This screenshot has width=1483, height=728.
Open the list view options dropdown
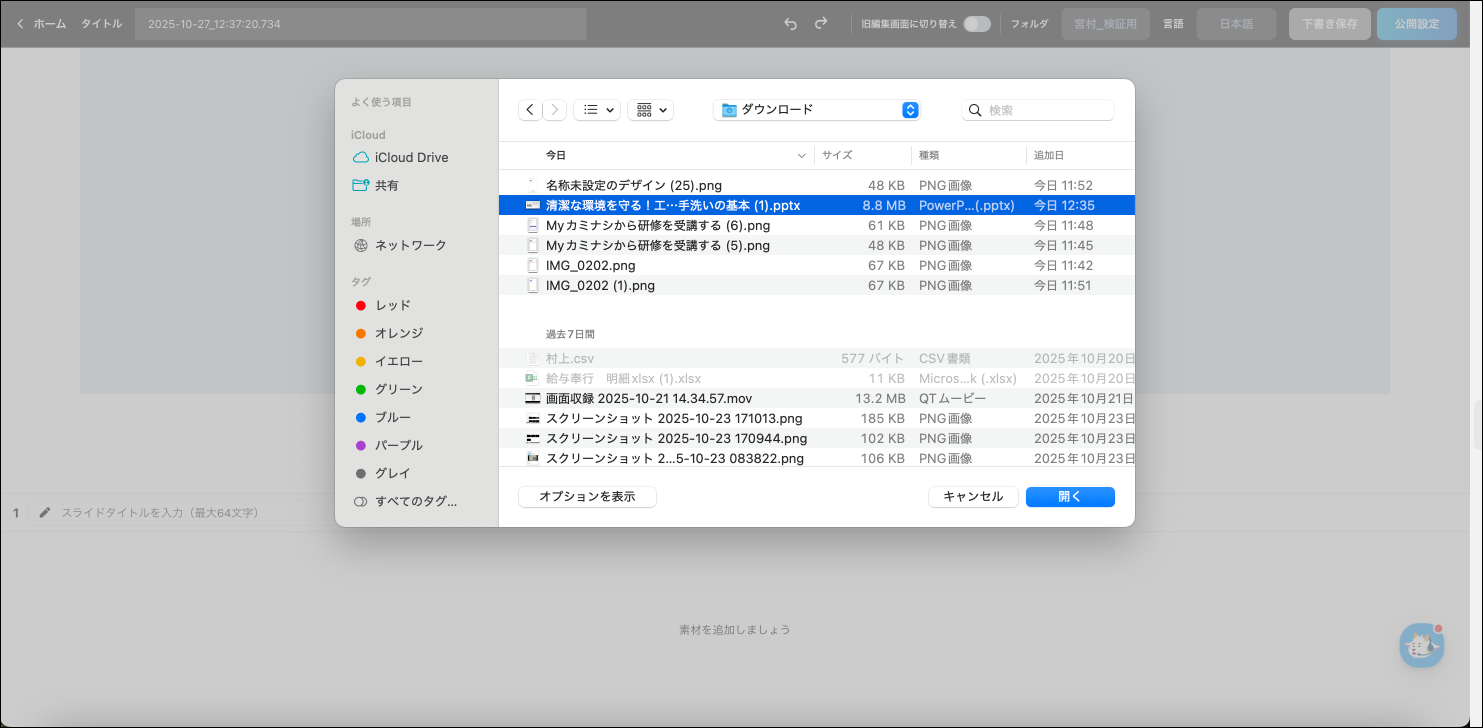coord(597,110)
